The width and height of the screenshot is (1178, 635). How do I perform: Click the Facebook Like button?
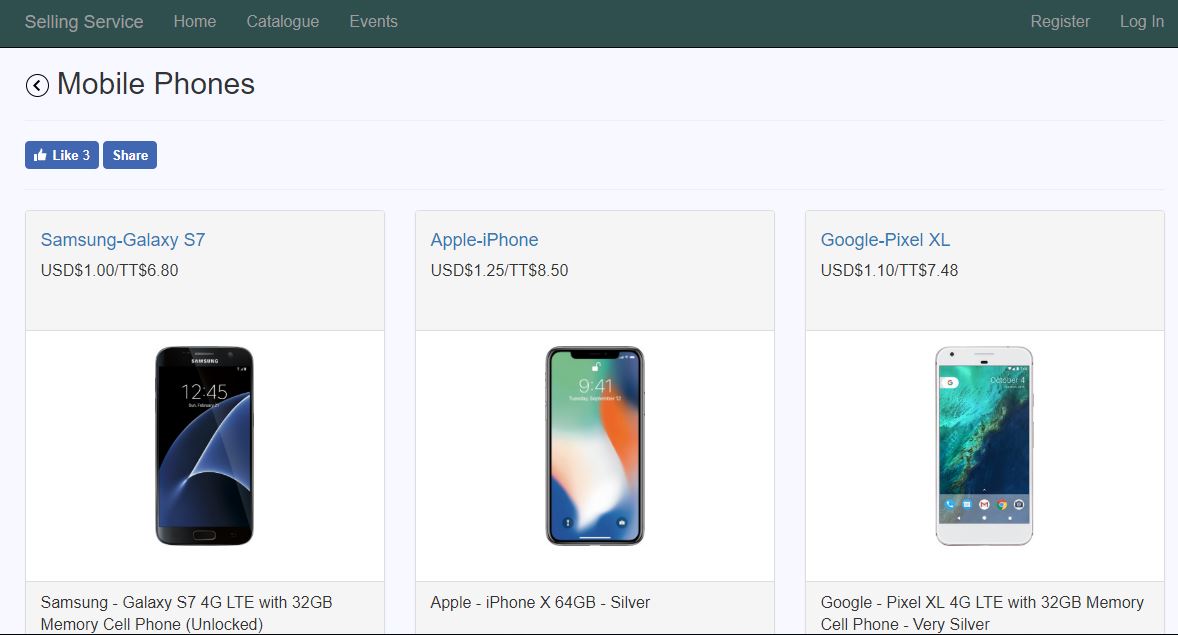62,155
